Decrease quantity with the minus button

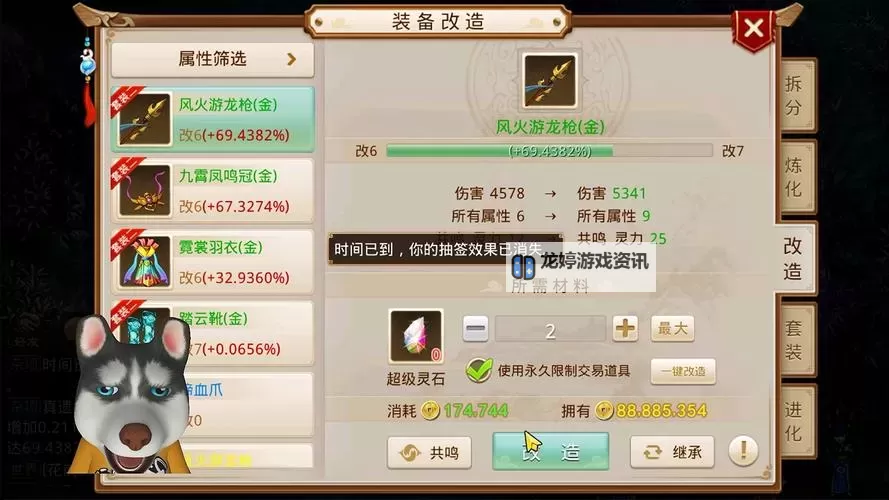[475, 328]
